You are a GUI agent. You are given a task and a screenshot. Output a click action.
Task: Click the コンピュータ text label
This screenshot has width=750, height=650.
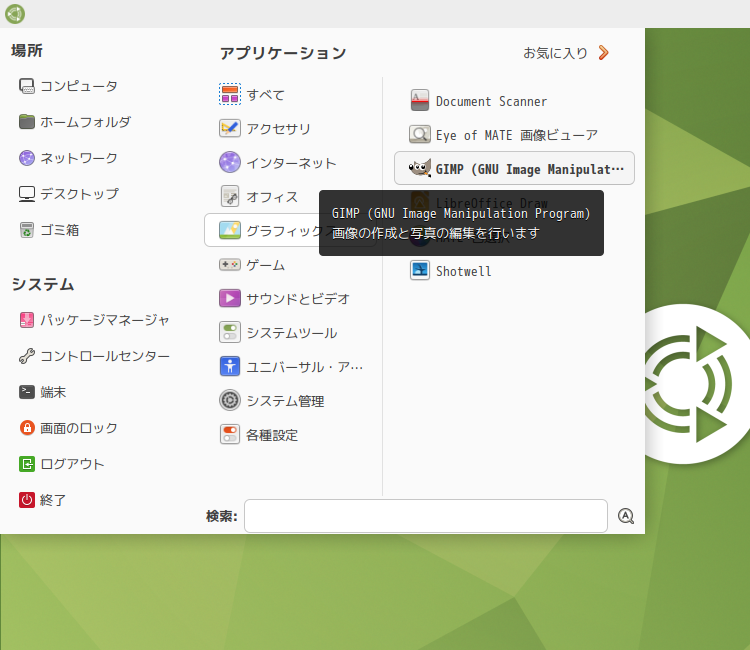coord(78,86)
